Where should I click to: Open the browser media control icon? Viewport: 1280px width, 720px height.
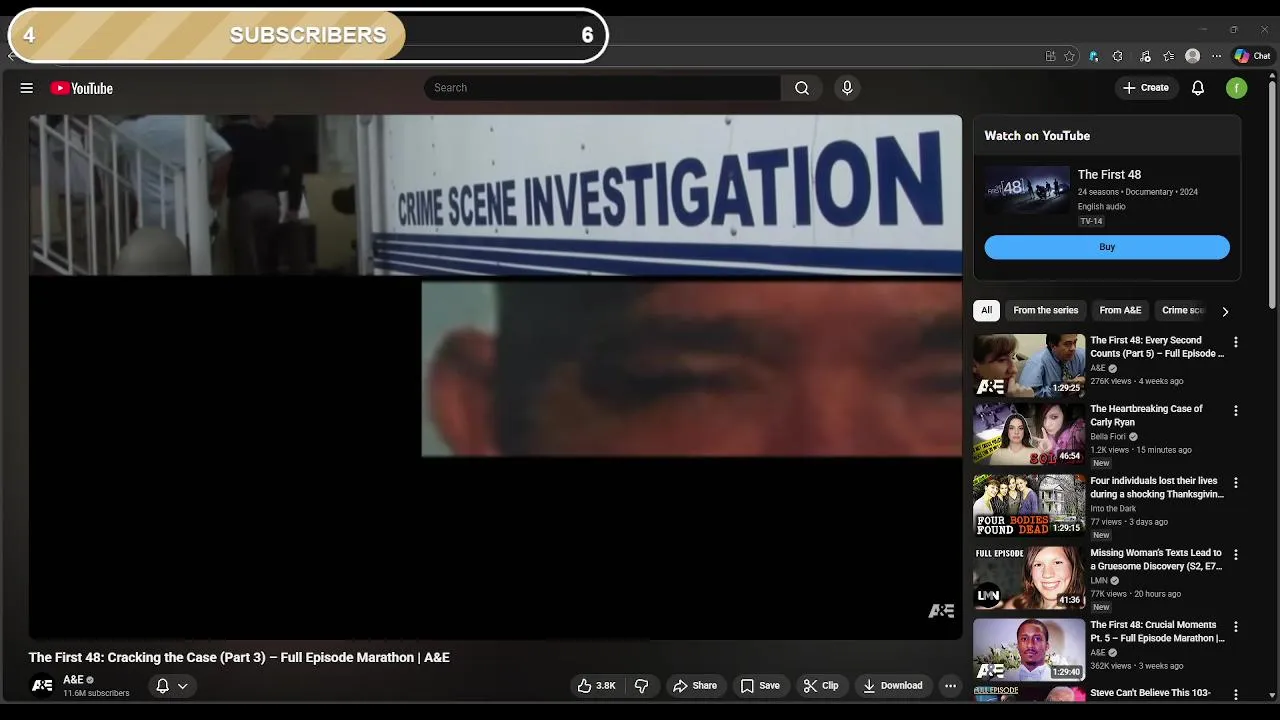click(1145, 56)
